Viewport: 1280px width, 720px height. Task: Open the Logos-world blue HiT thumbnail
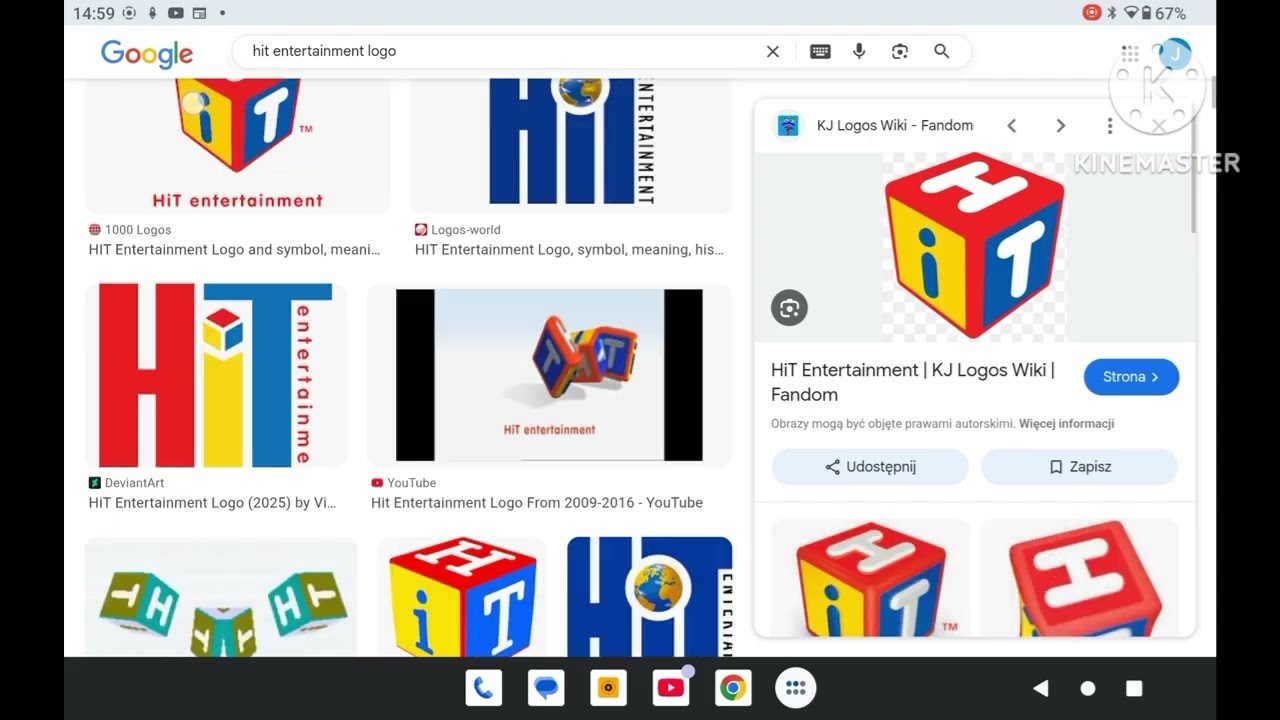click(x=571, y=145)
